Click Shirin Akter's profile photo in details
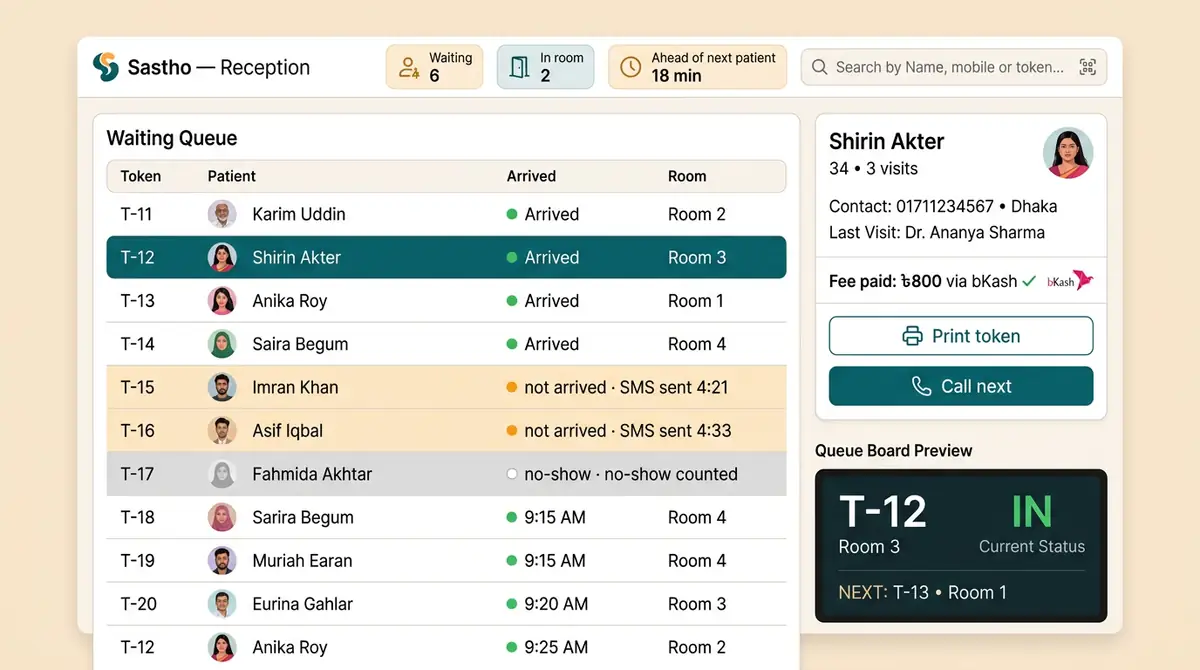 click(x=1068, y=153)
